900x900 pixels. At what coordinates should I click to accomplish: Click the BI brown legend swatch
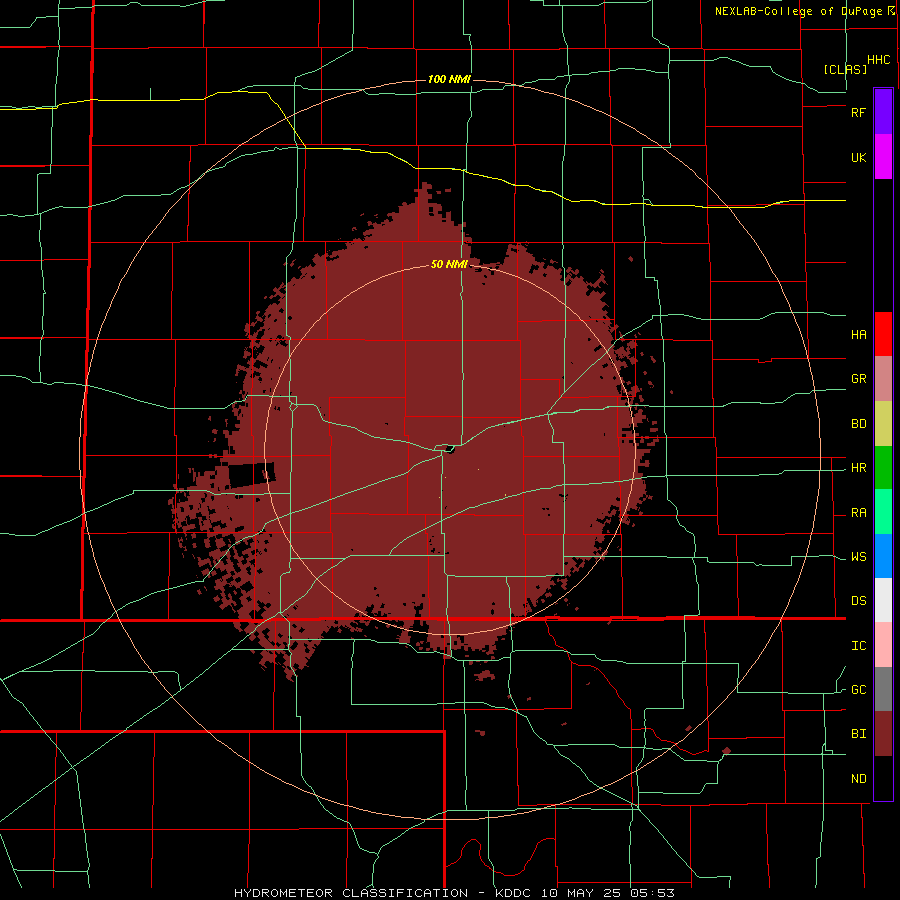[x=883, y=734]
